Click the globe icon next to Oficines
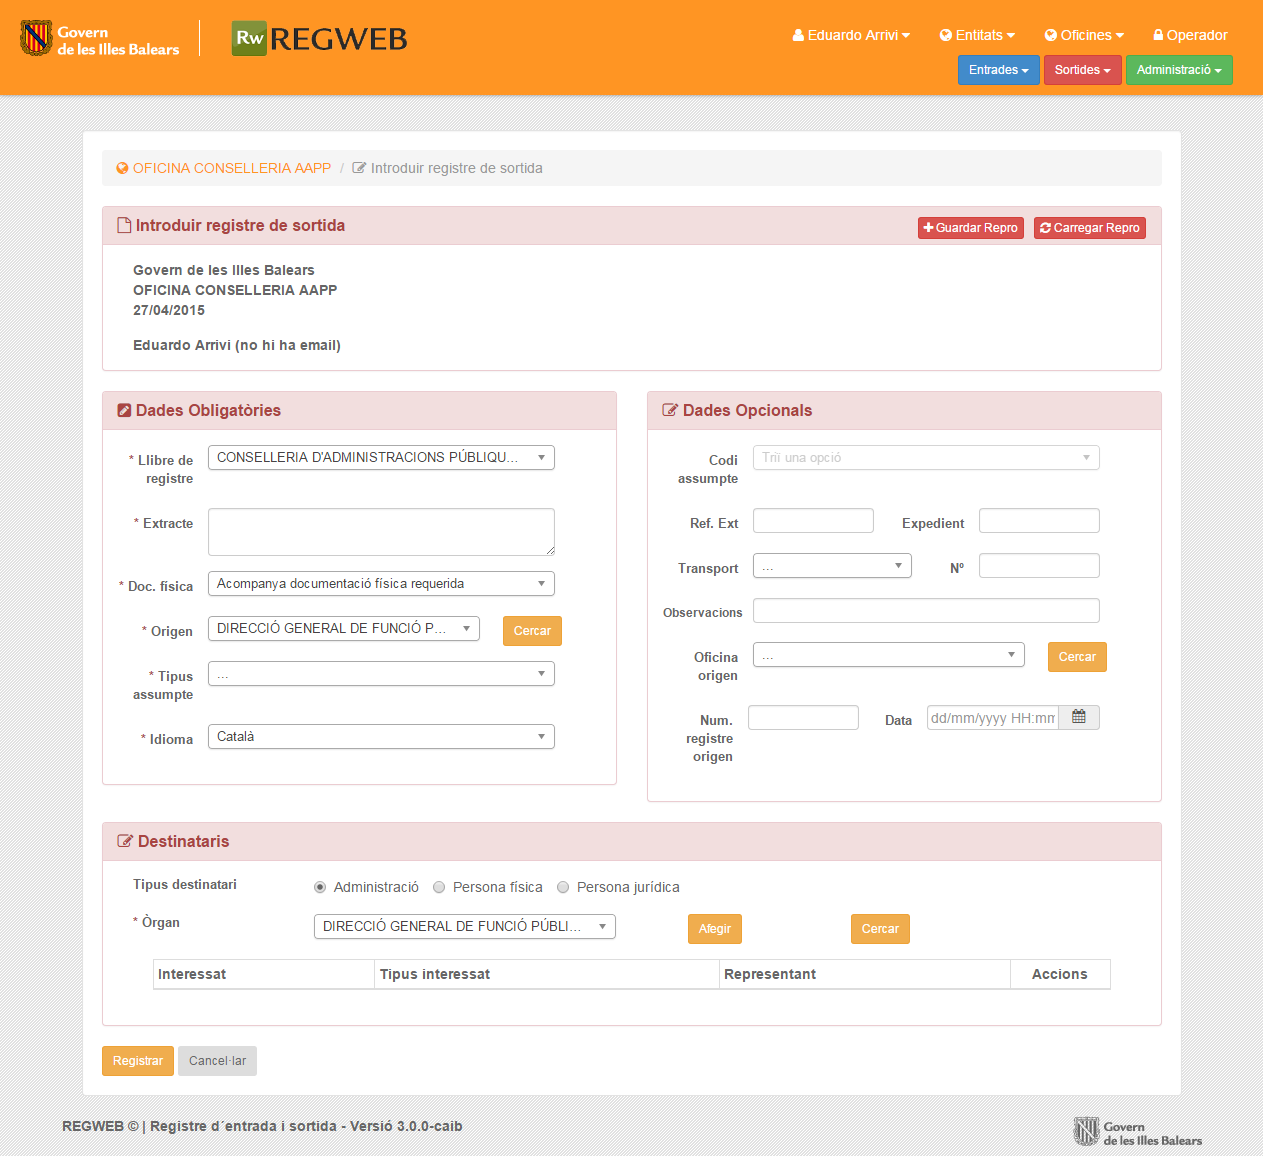The image size is (1263, 1156). coord(1050,35)
